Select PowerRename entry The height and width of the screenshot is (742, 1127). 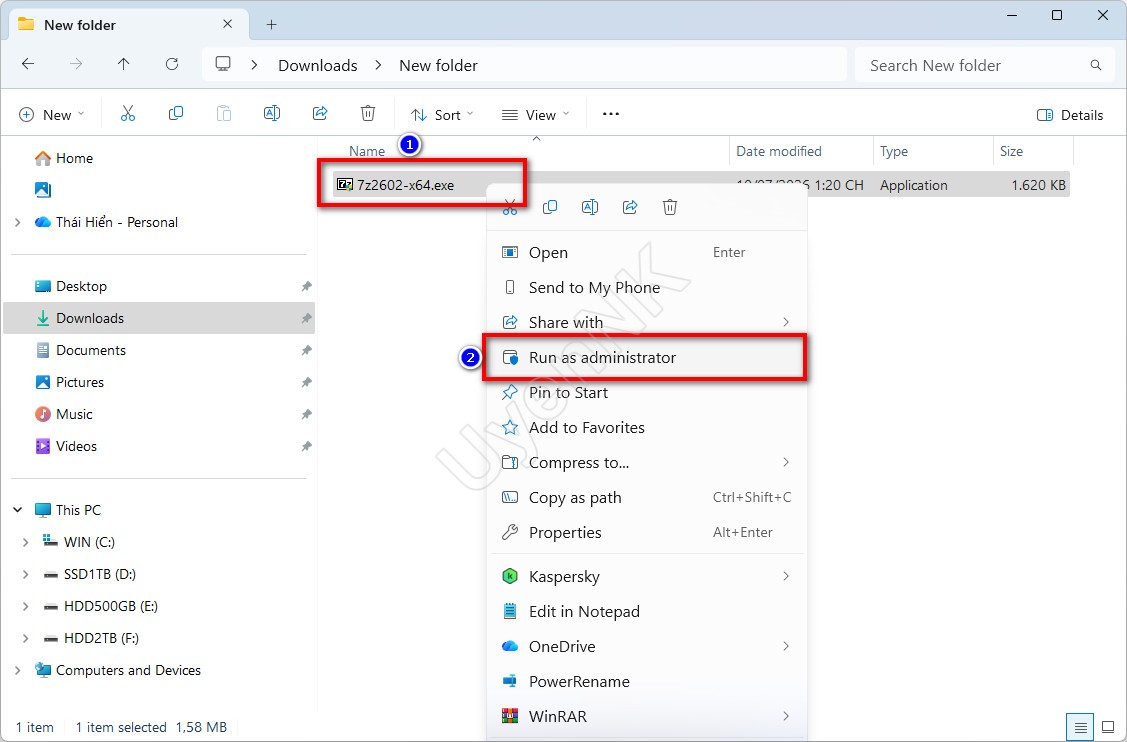click(x=647, y=682)
